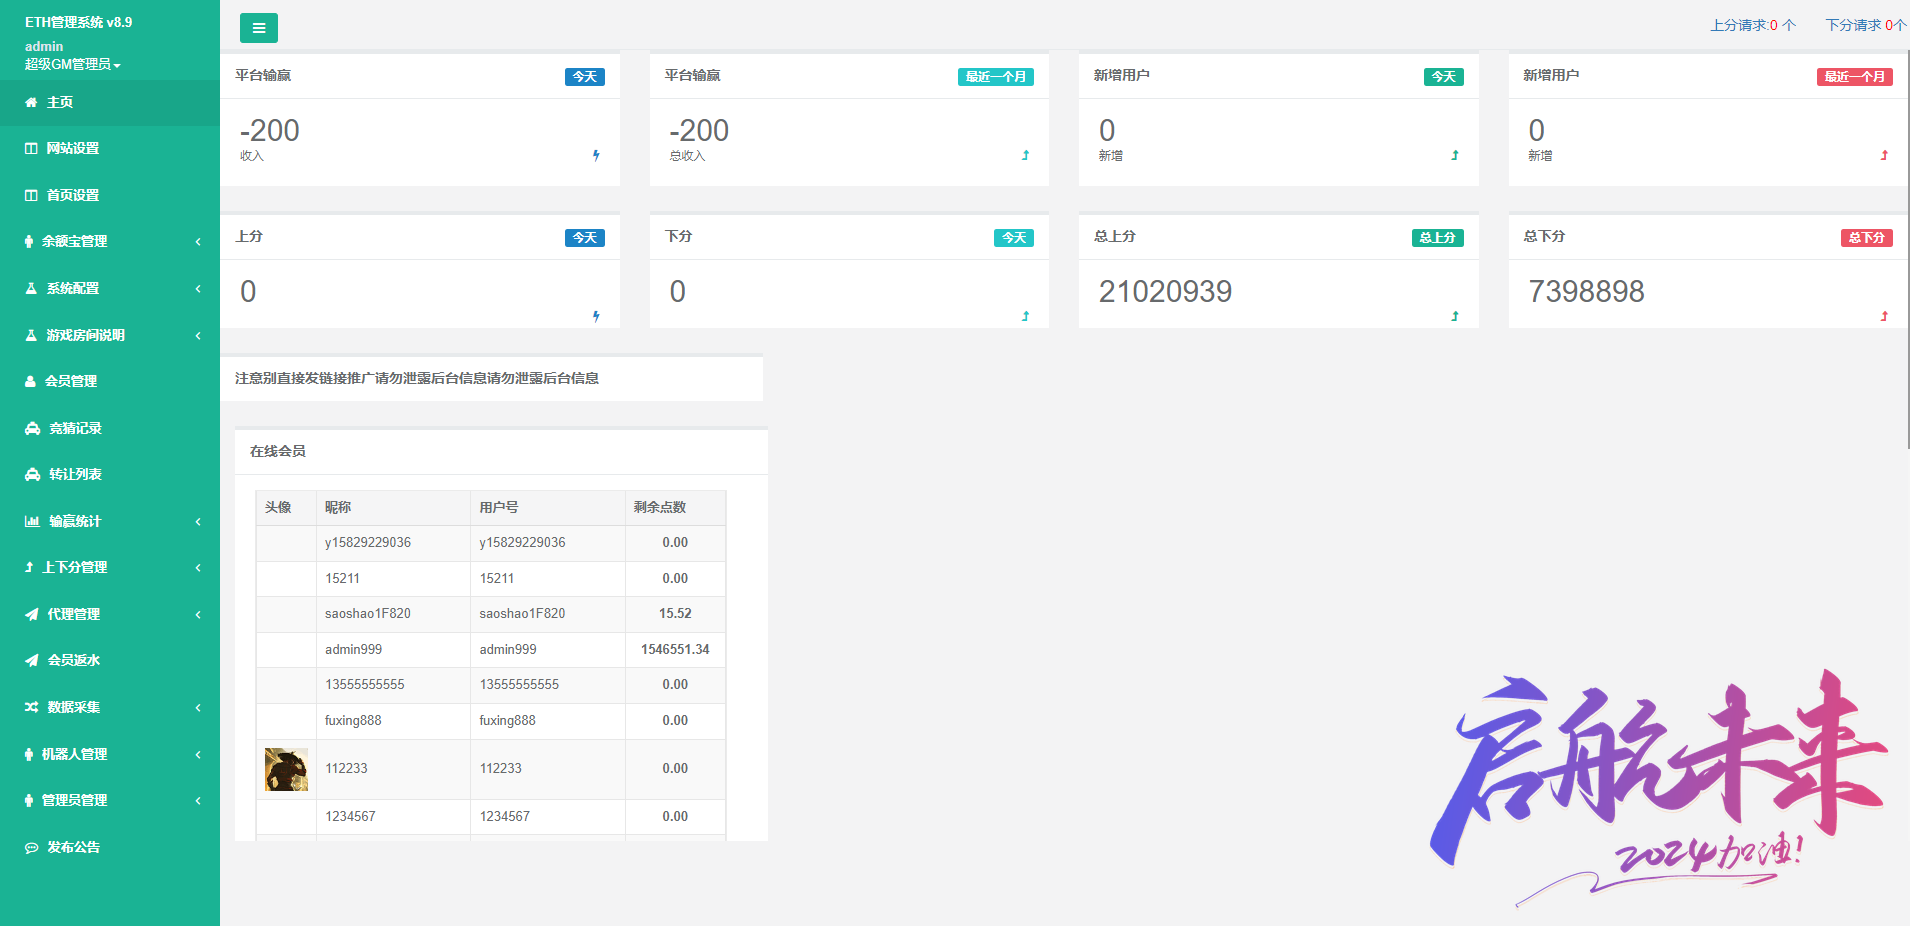Click the 15.52 balance cell
The width and height of the screenshot is (1910, 926).
(x=675, y=613)
